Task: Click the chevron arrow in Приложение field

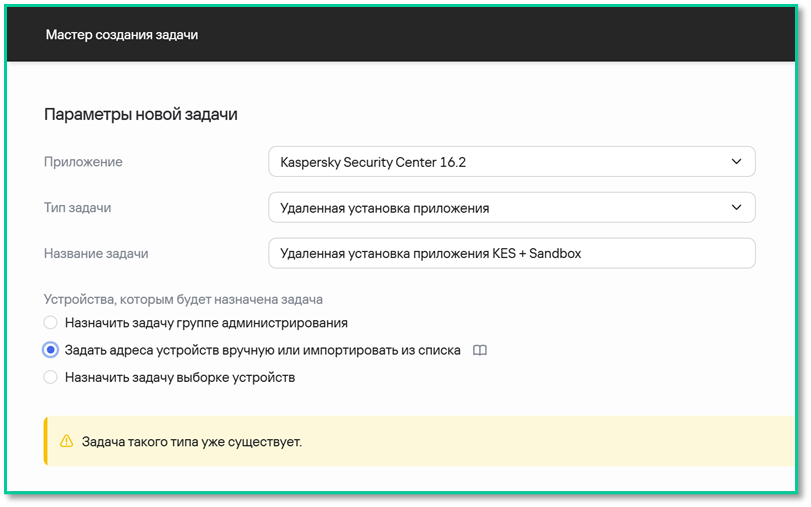Action: pyautogui.click(x=737, y=162)
